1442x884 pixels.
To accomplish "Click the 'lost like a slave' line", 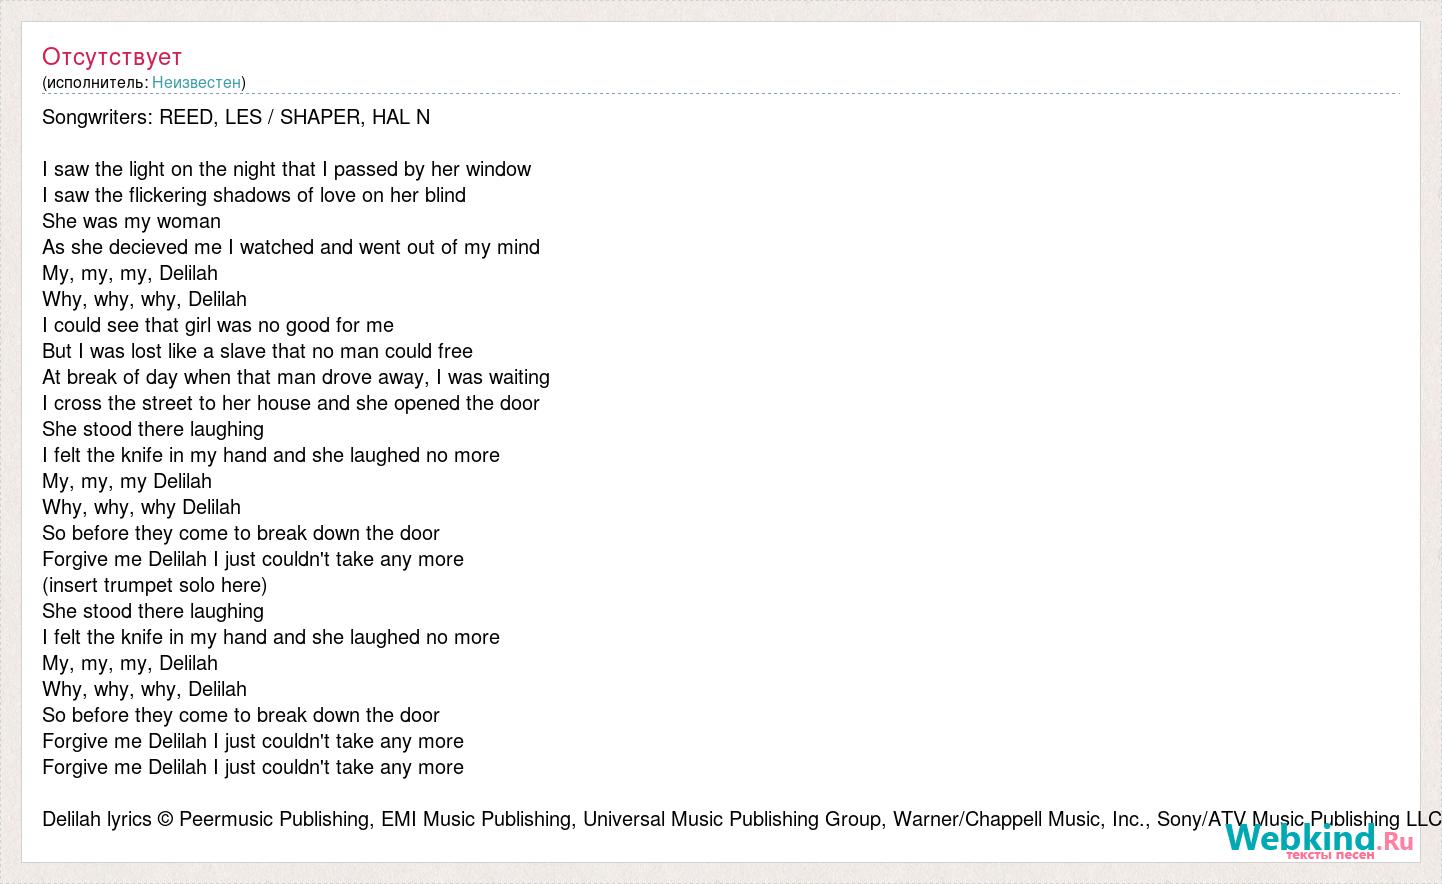I will [257, 351].
